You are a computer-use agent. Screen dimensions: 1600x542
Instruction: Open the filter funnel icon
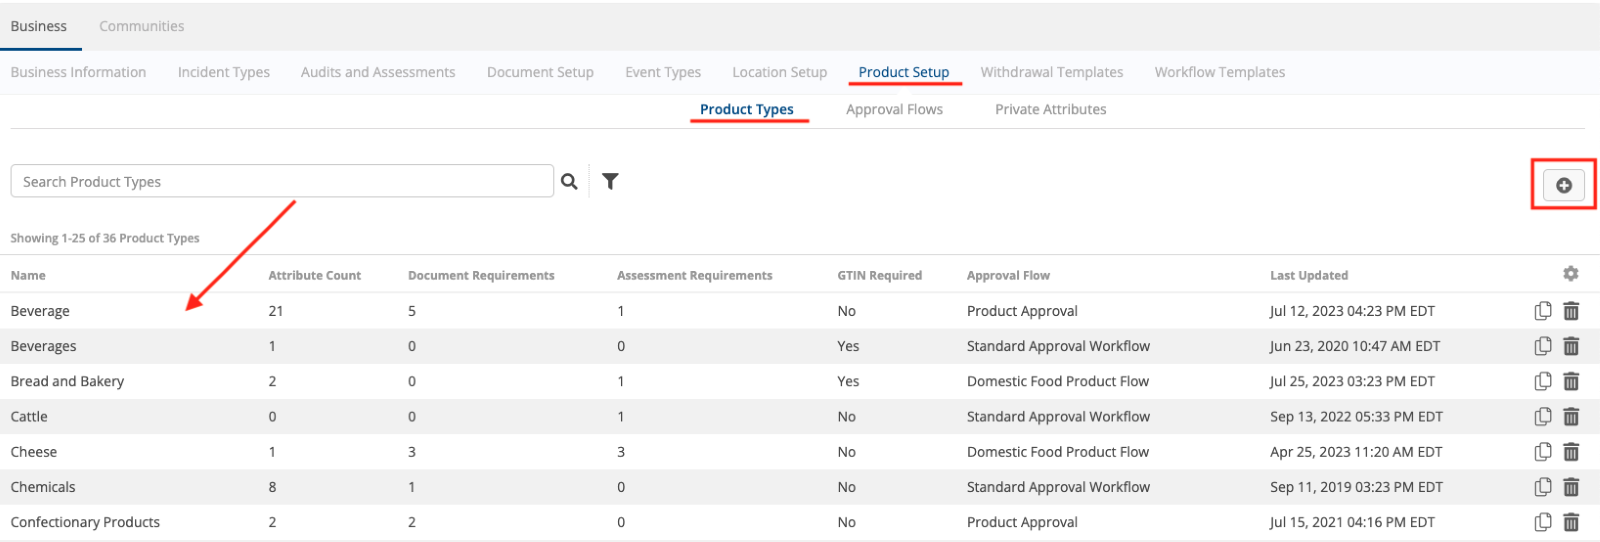point(610,181)
